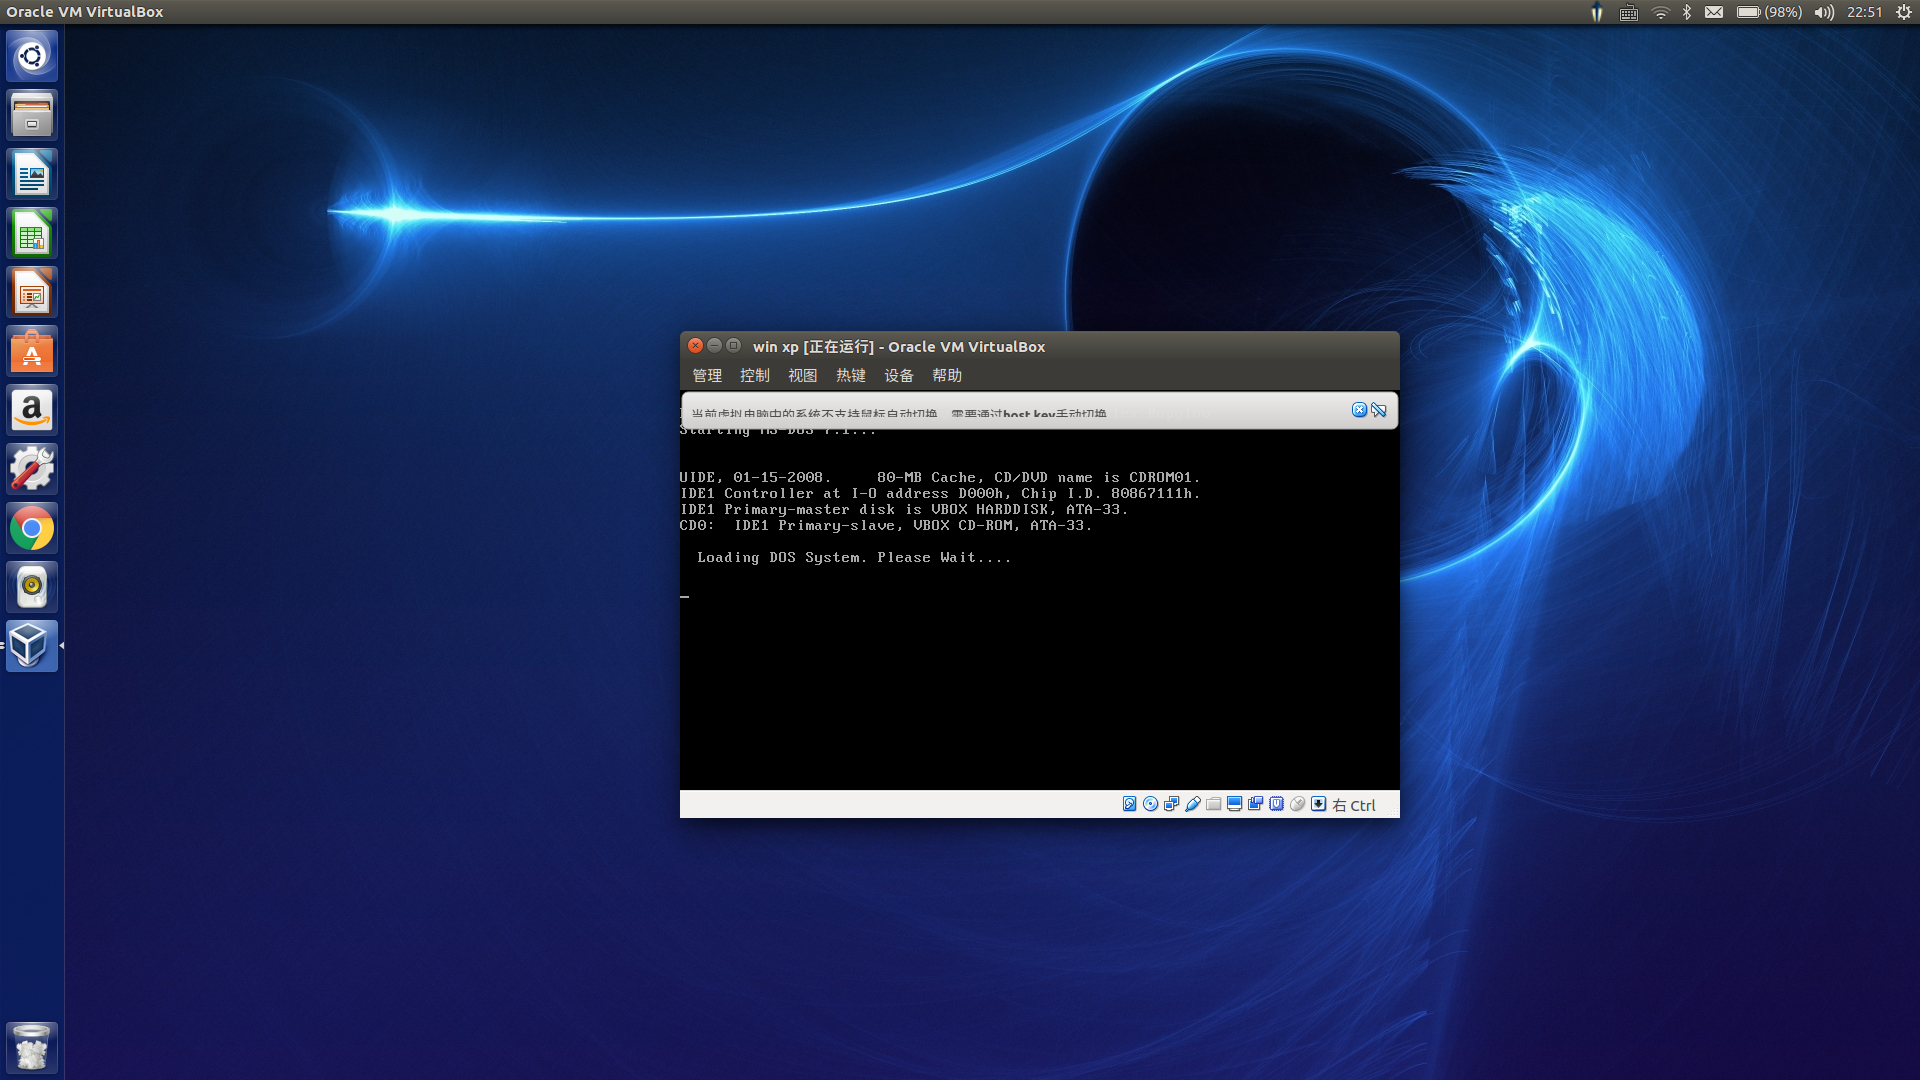Open System Settings from the dock
This screenshot has height=1080, width=1920.
(x=32, y=469)
